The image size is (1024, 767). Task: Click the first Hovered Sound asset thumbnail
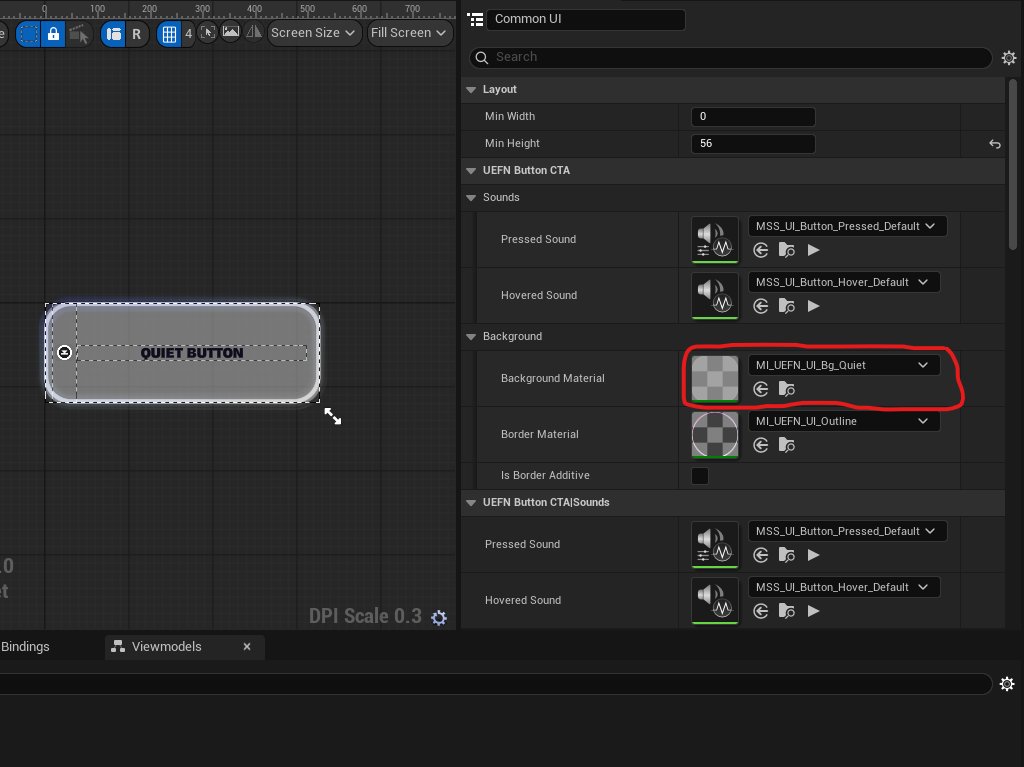[714, 296]
